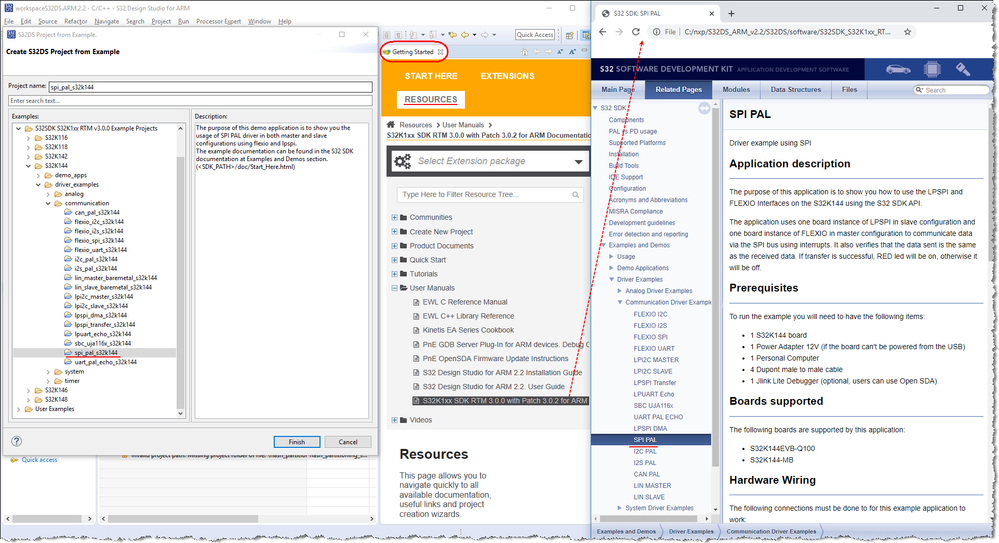Open Select Extension package dropdown
Image resolution: width=999 pixels, height=543 pixels.
coord(578,161)
